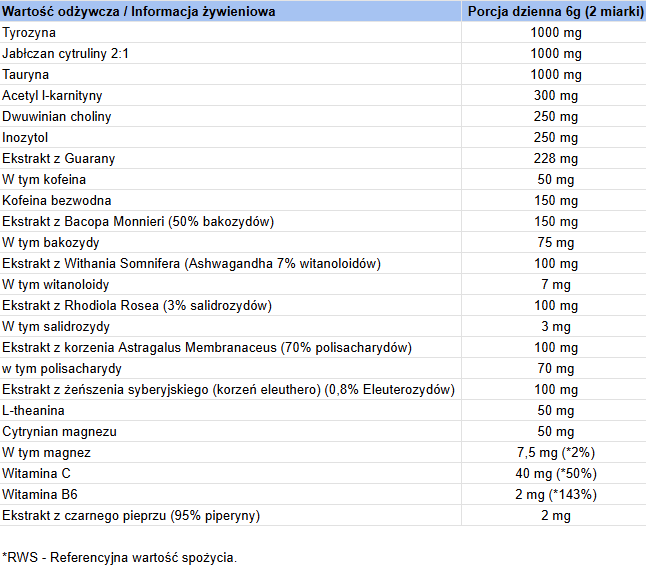Click 'W tym salidrozydy' label

click(x=56, y=327)
